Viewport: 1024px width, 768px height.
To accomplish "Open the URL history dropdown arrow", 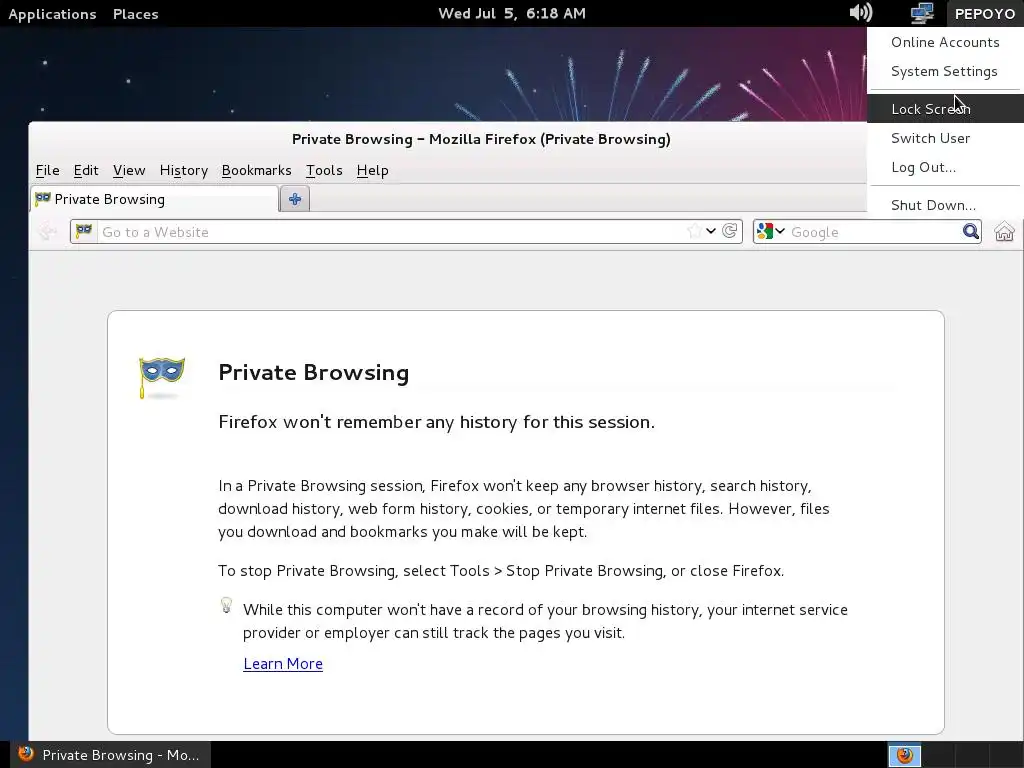I will point(711,231).
